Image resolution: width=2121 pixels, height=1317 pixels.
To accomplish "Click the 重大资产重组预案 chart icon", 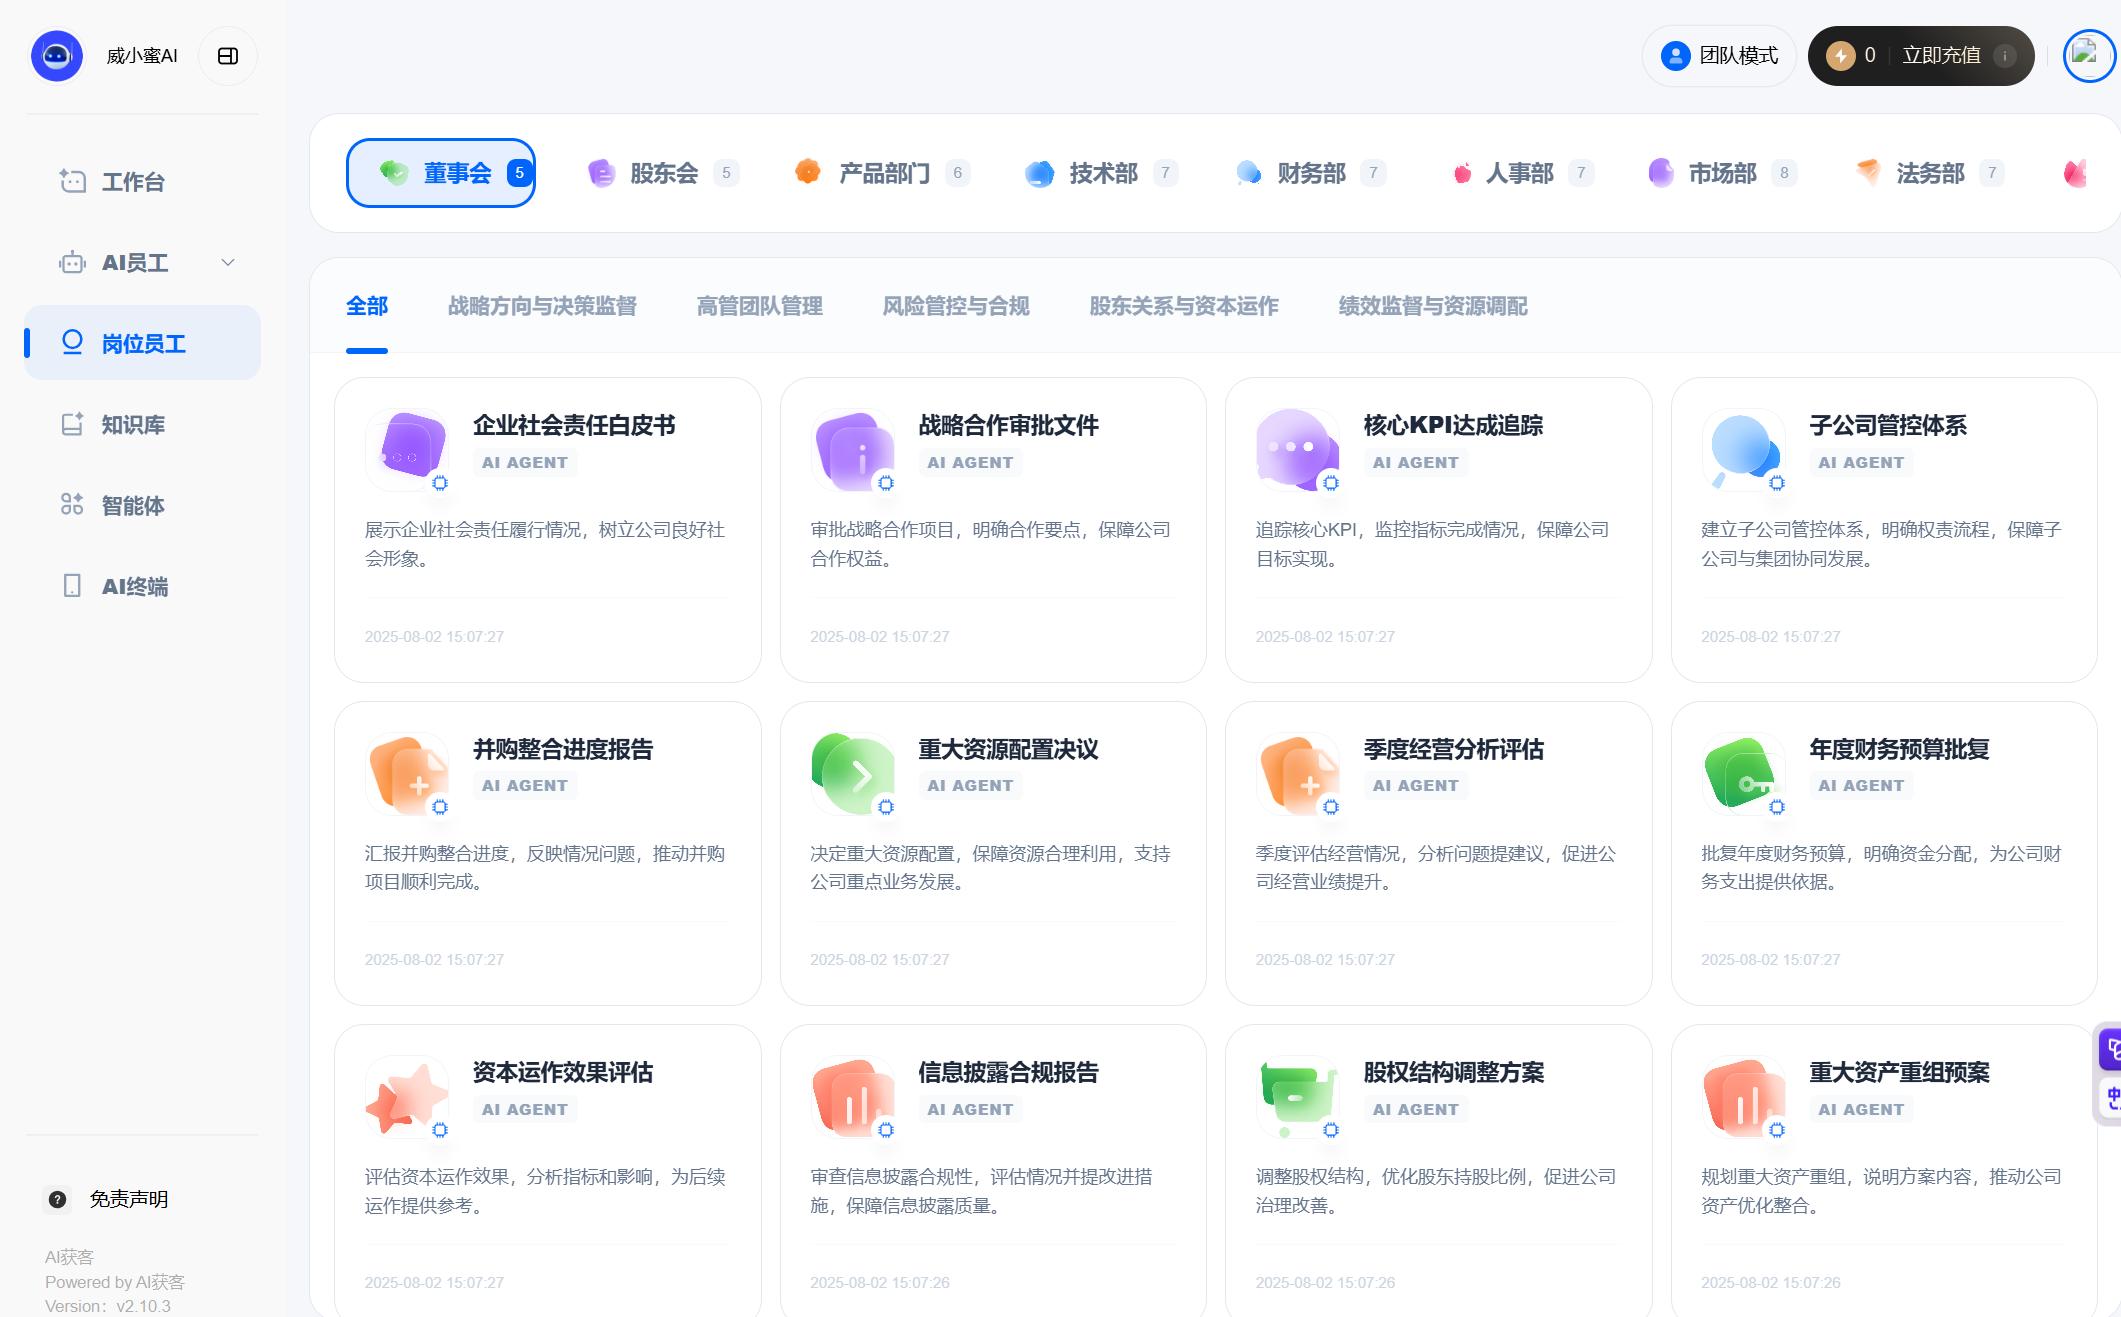I will click(1744, 1096).
